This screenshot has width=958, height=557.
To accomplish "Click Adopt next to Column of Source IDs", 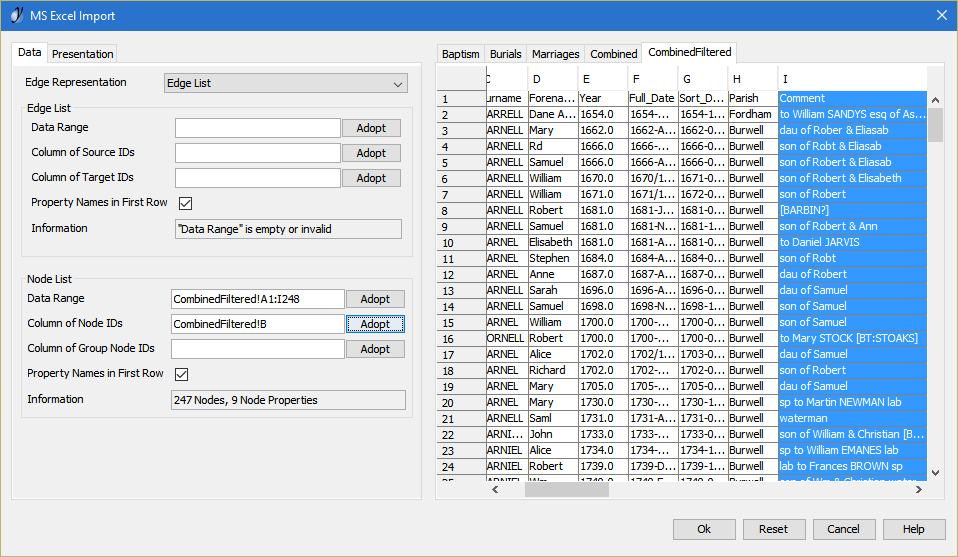I will (x=371, y=153).
